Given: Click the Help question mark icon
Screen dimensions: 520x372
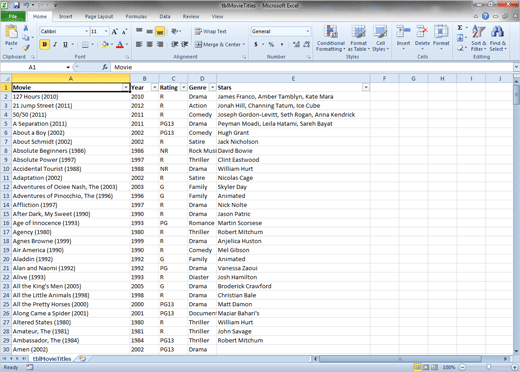Looking at the screenshot, I should 486,16.
